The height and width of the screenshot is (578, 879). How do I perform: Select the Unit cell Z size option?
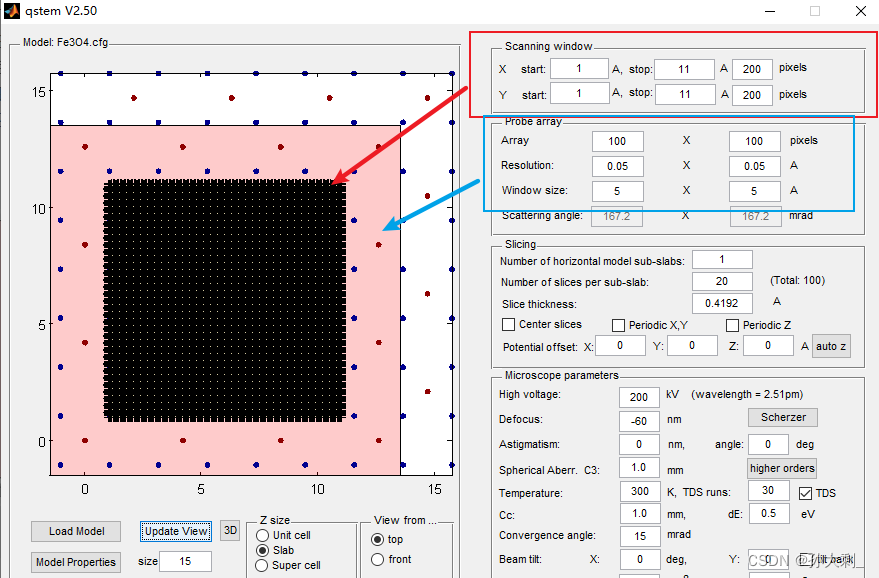(262, 535)
